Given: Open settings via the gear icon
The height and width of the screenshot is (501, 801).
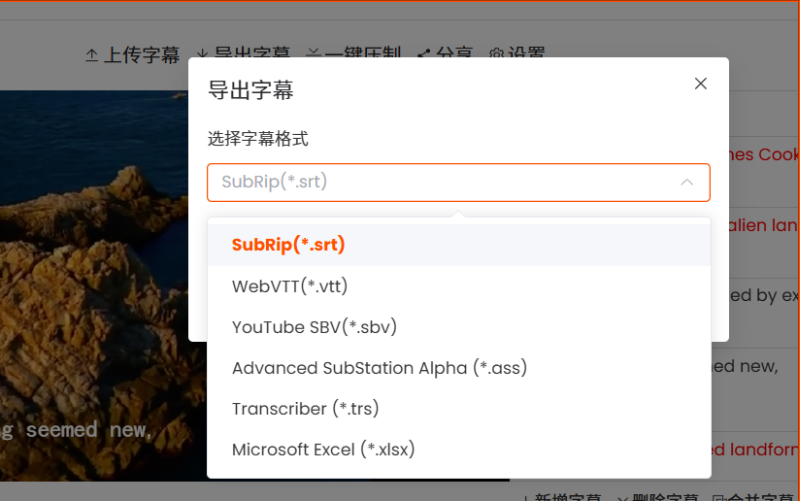Looking at the screenshot, I should coord(496,54).
